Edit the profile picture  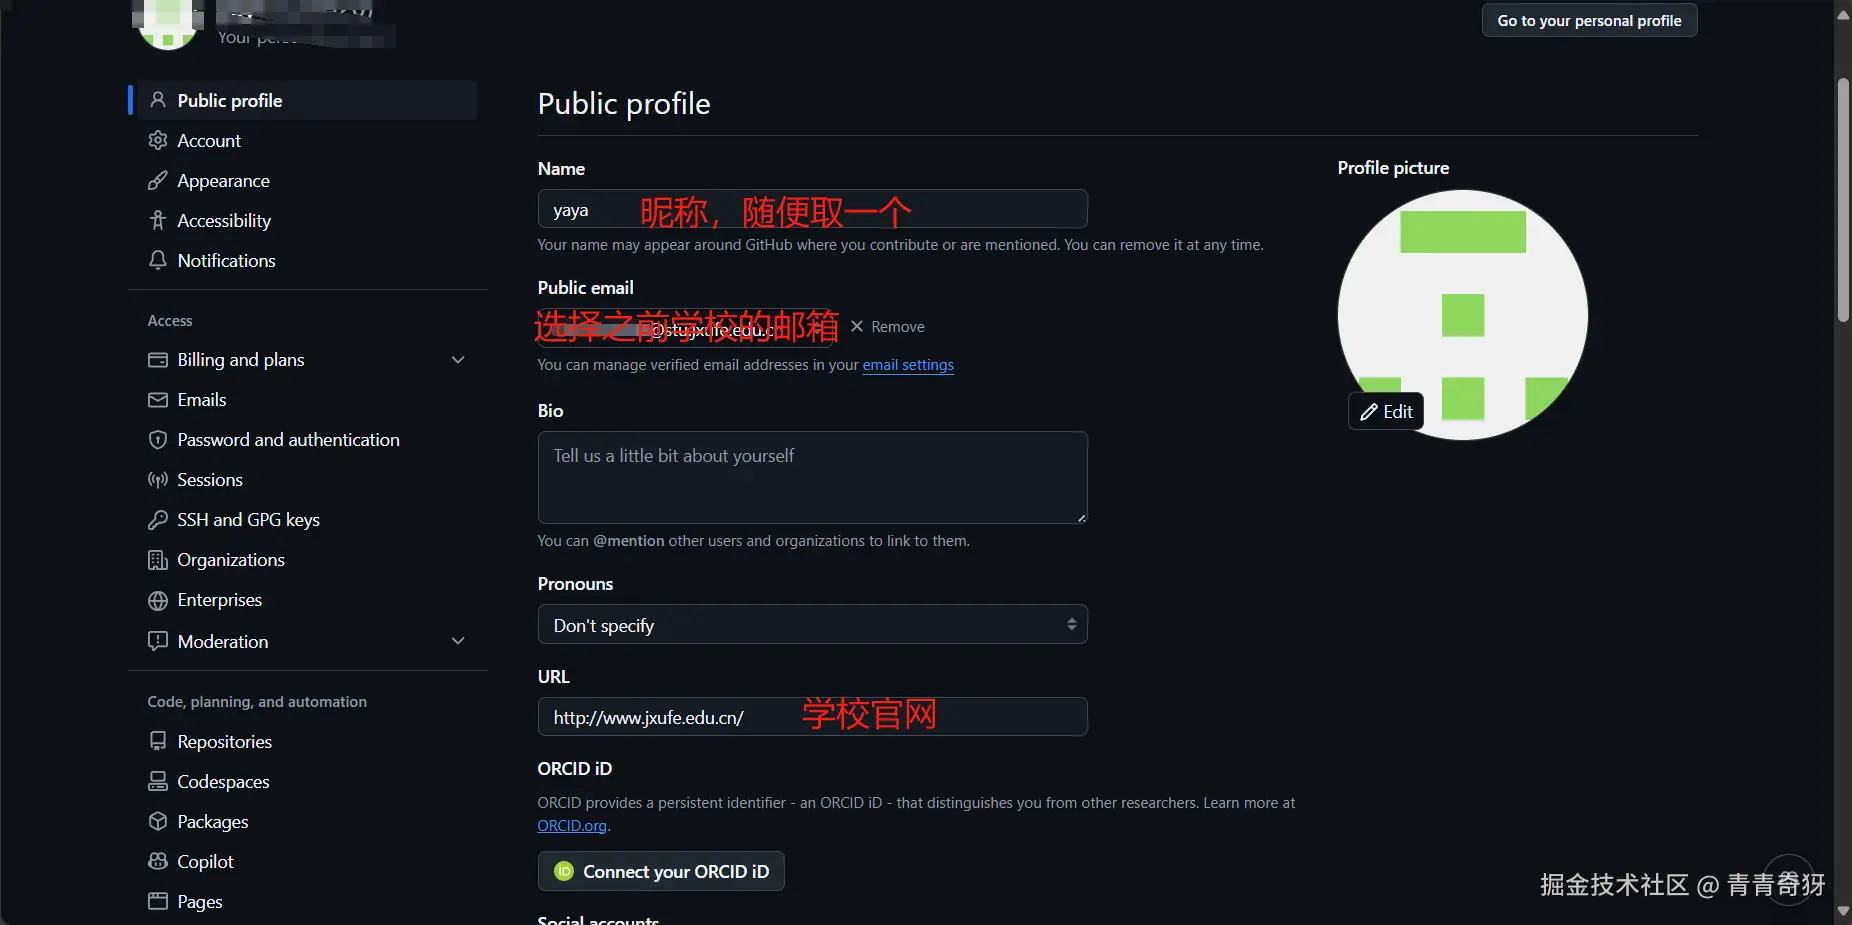(1386, 411)
